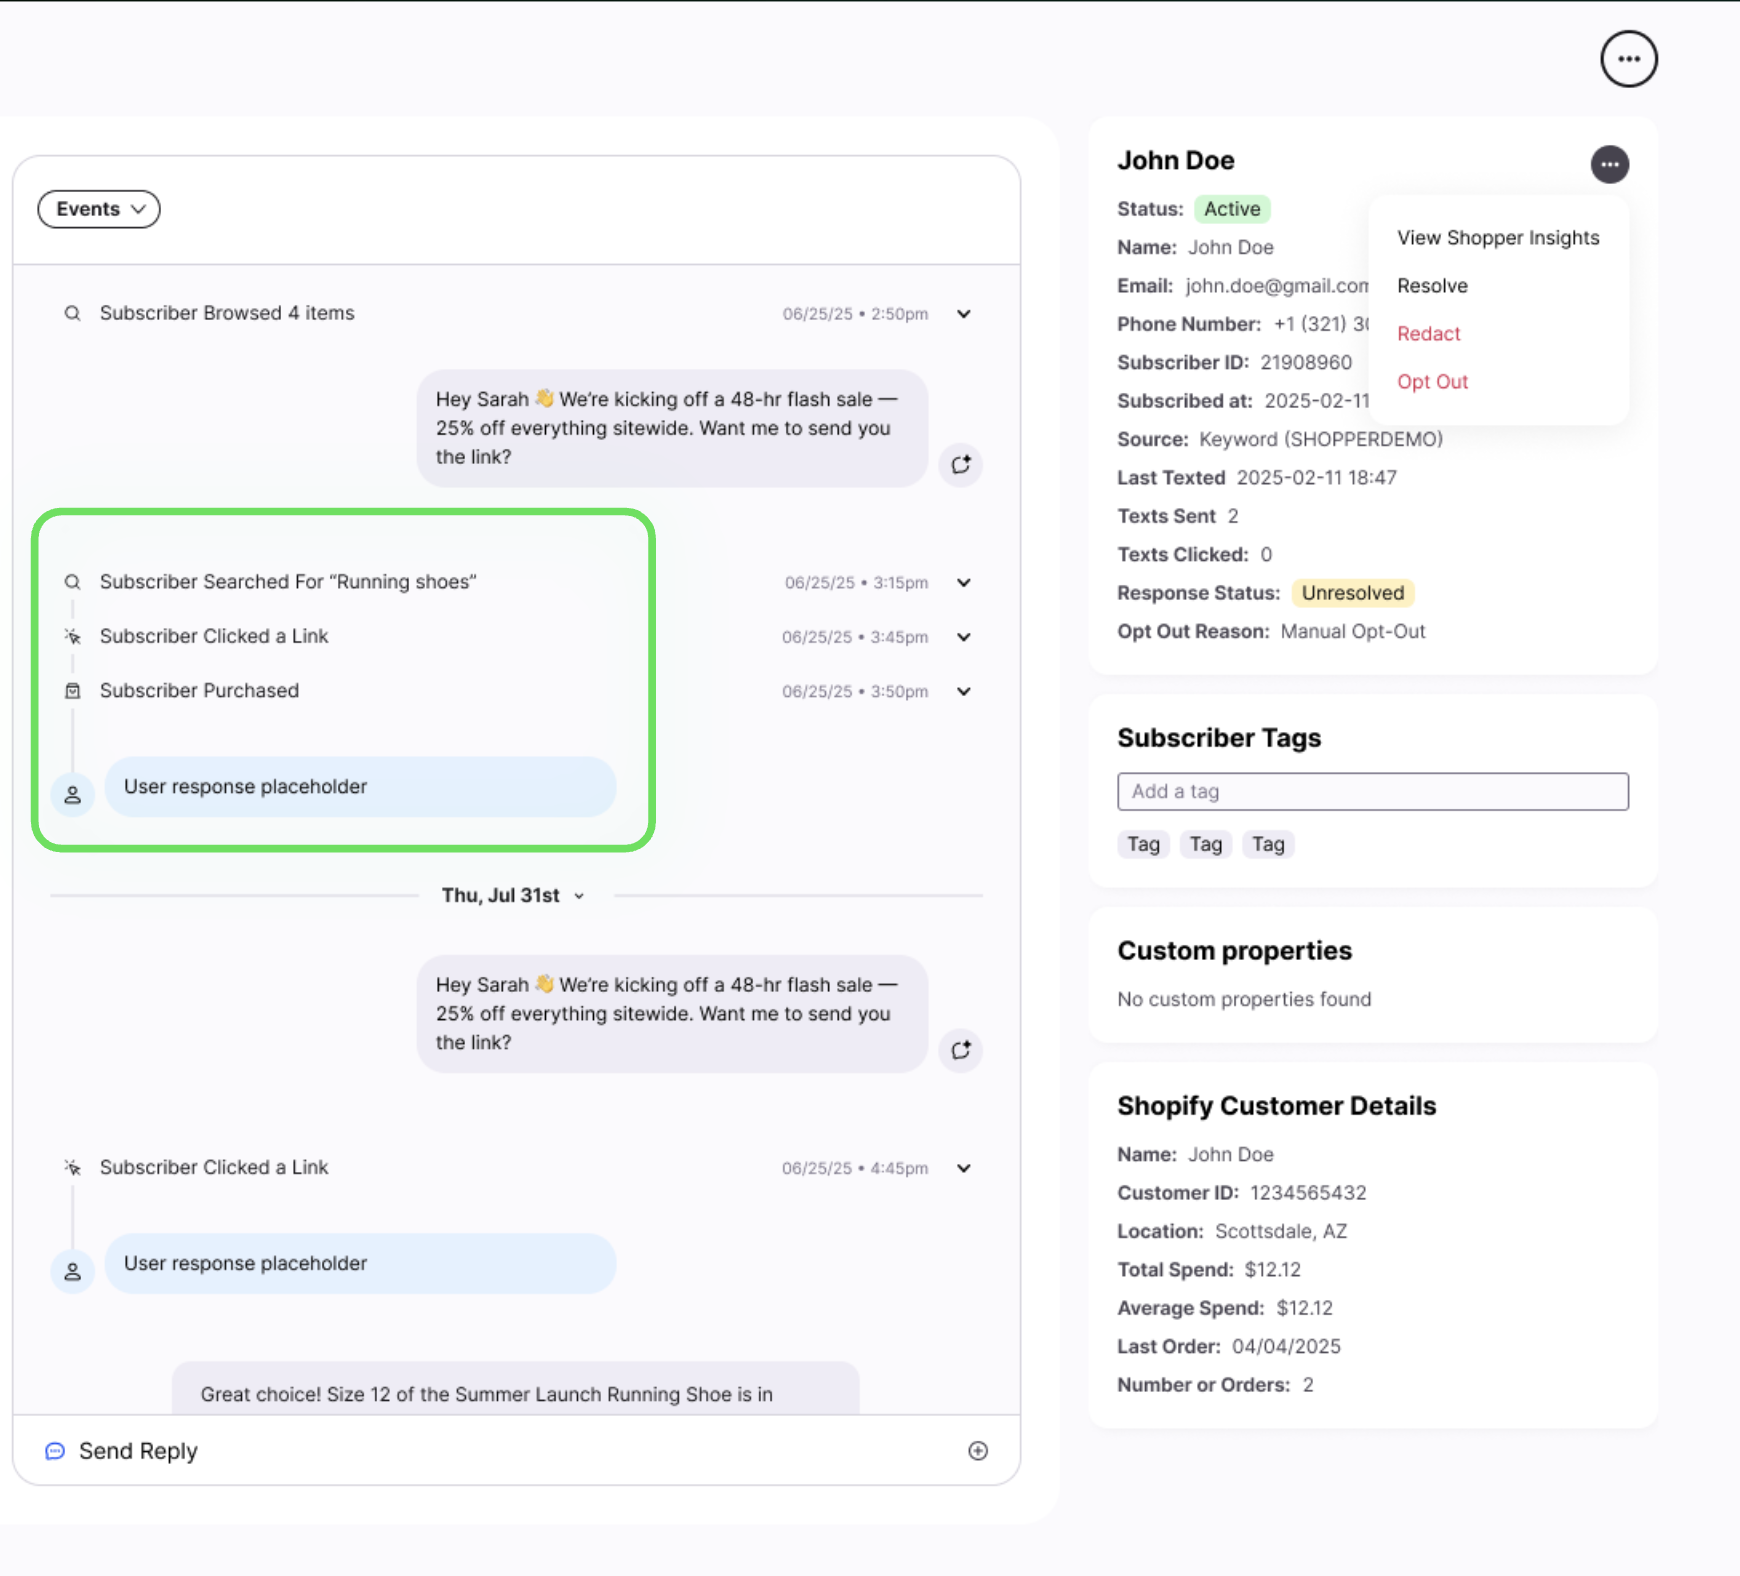
Task: Click the top-right page options ellipsis button
Action: (x=1628, y=59)
